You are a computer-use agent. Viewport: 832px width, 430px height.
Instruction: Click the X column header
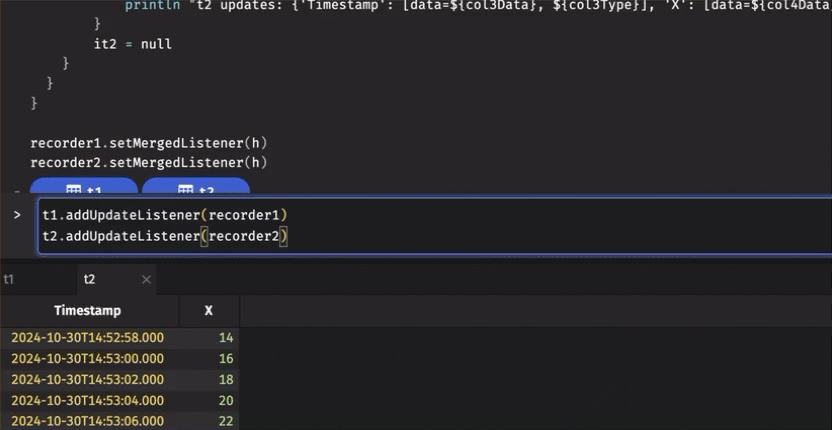click(x=208, y=311)
